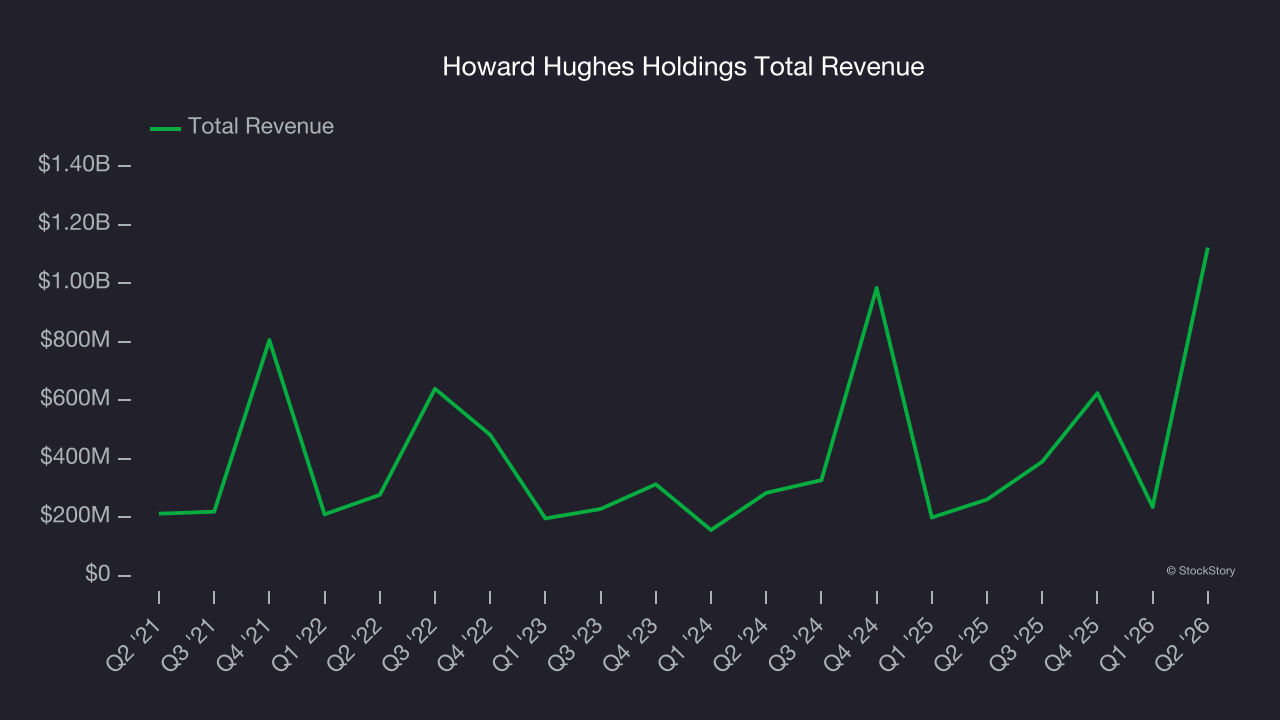Click the Q4 '25 data point on line
1280x720 pixels.
point(1098,393)
